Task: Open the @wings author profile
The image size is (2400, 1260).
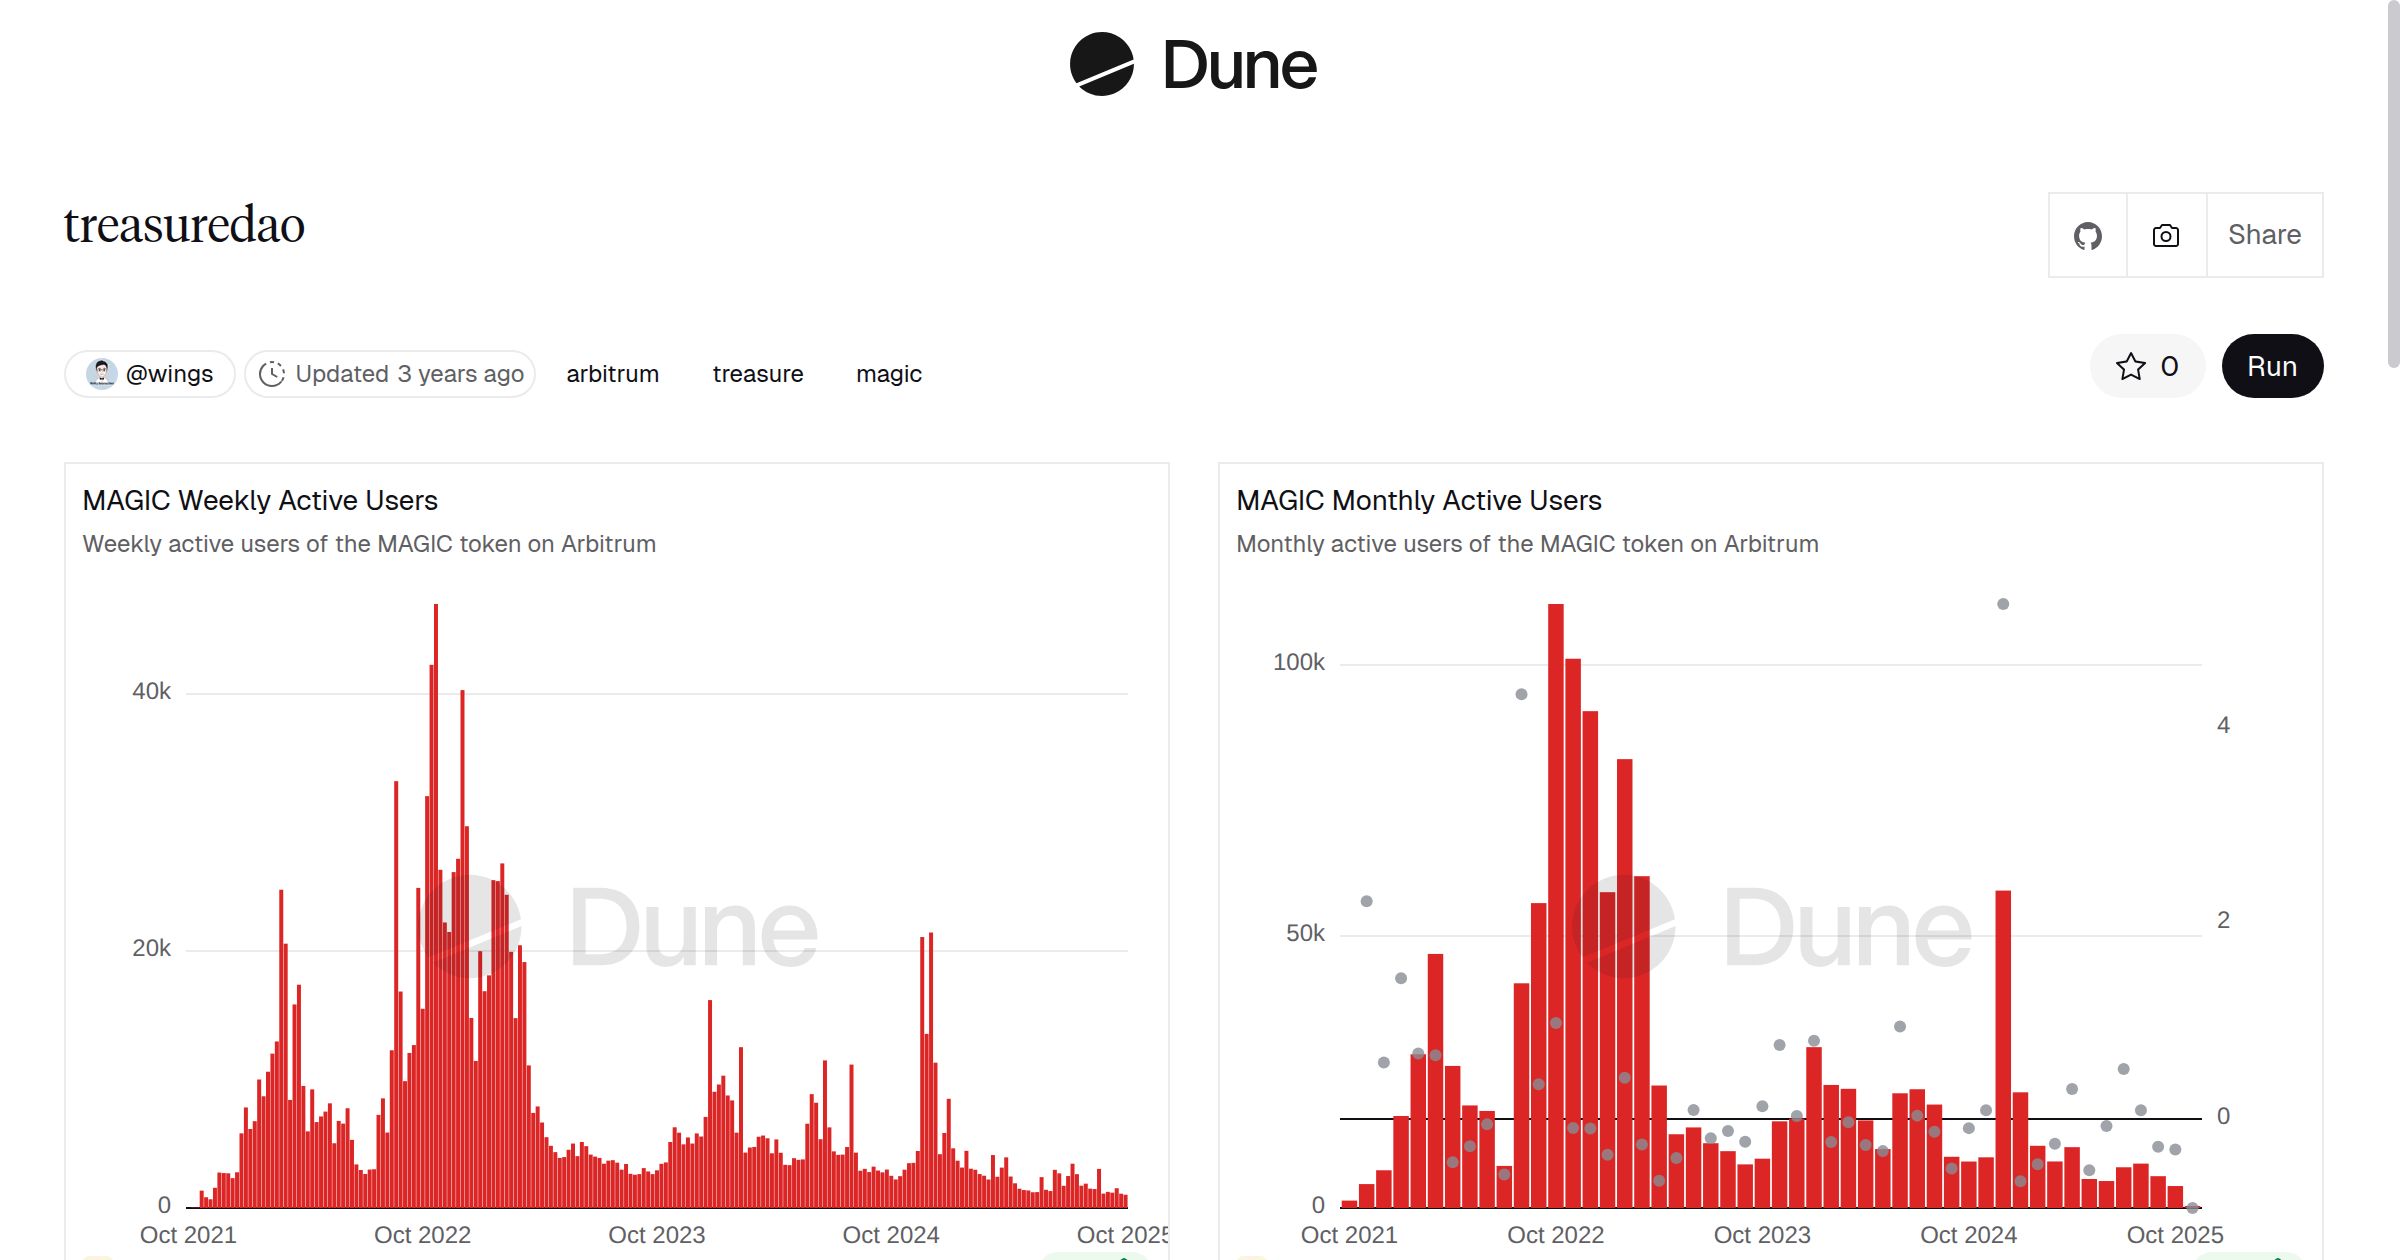Action: tap(169, 374)
